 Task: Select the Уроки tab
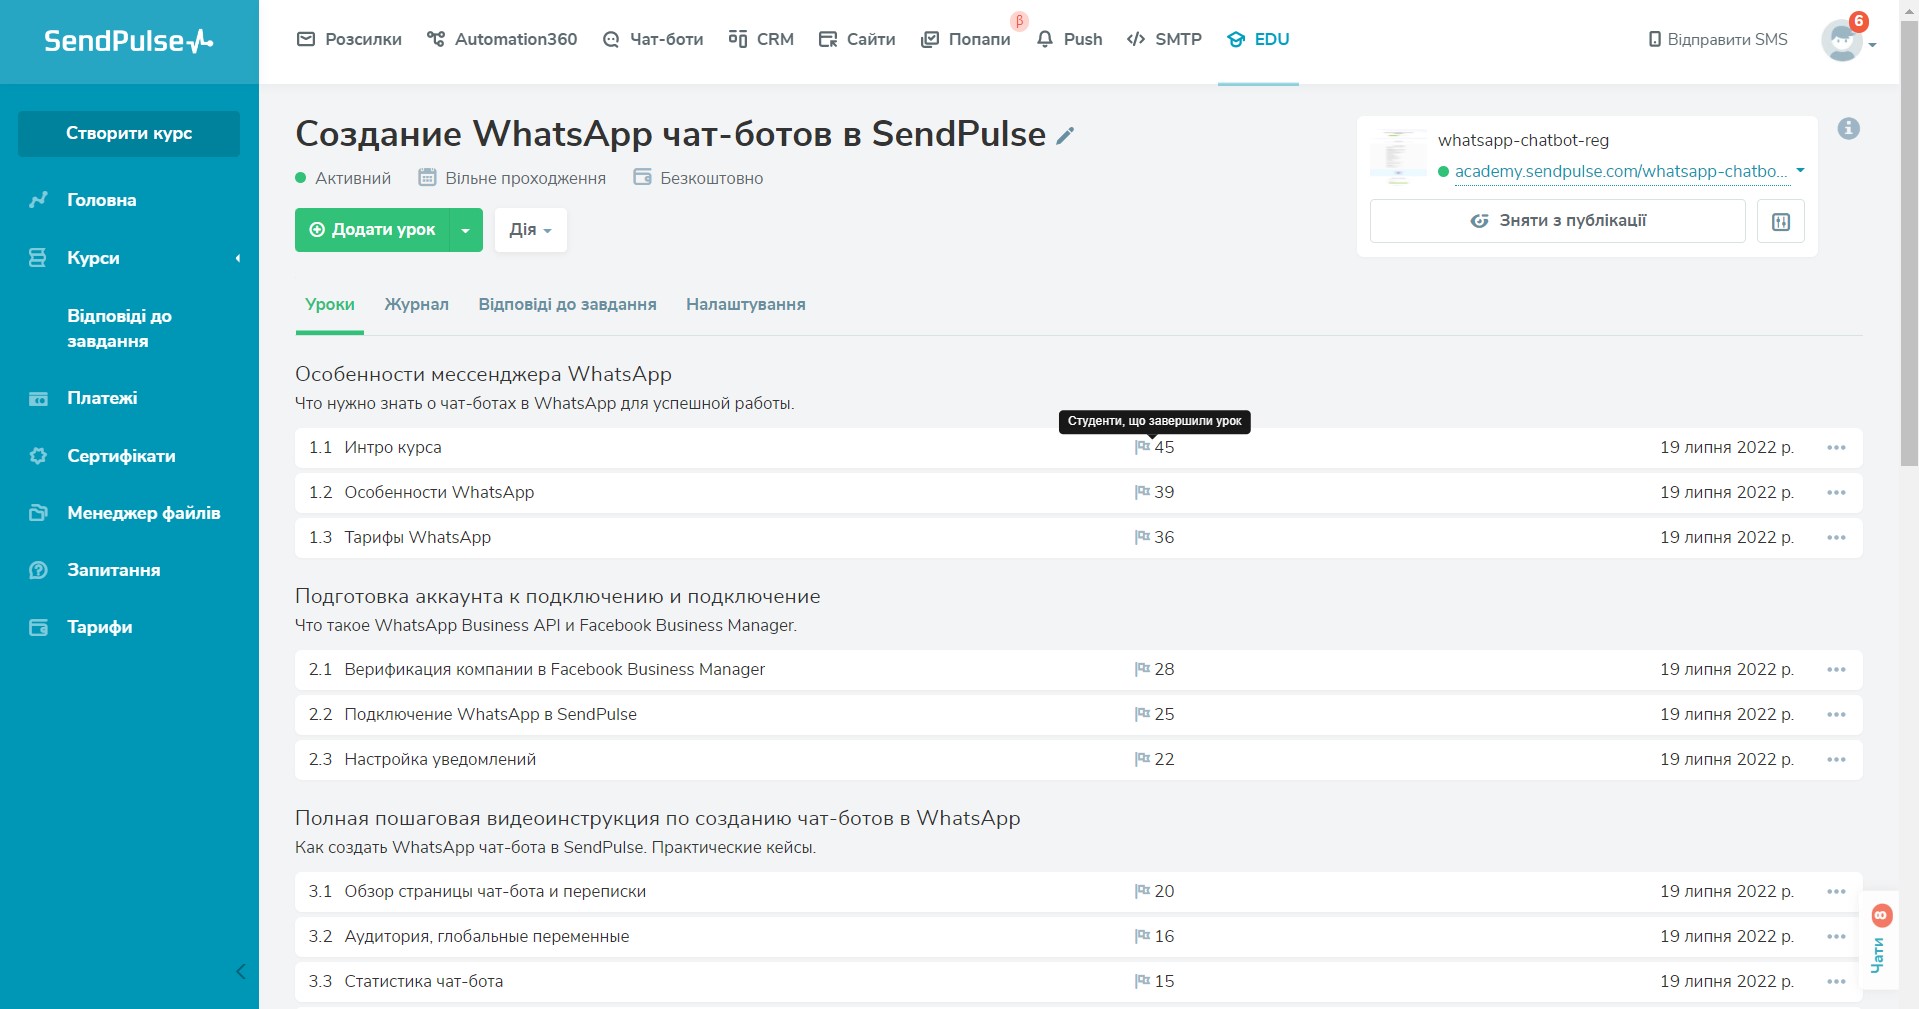330,304
